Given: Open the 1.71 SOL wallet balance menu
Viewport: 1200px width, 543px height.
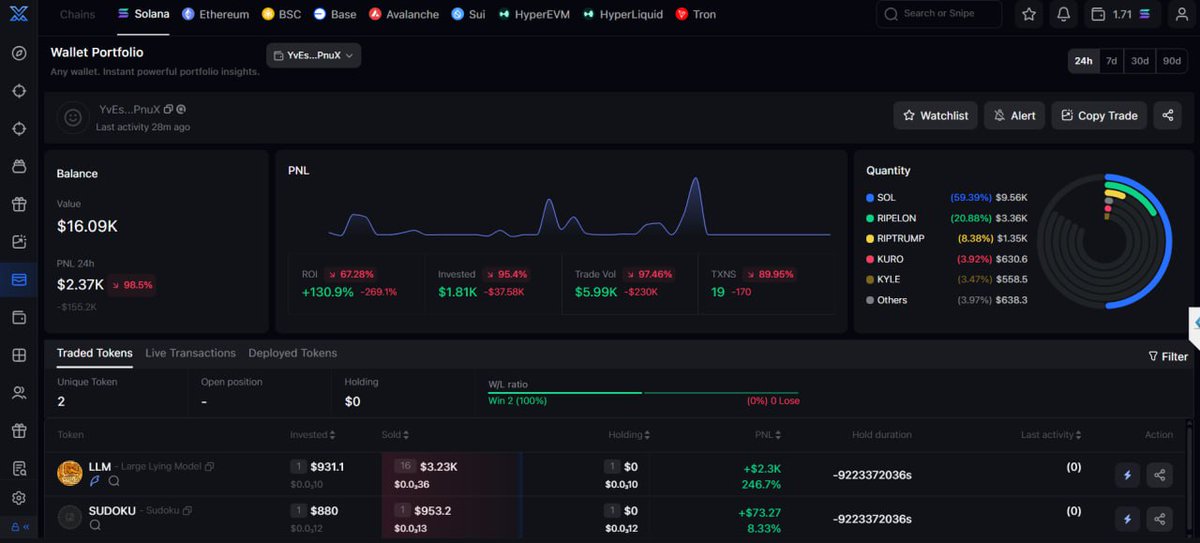Looking at the screenshot, I should (x=1121, y=14).
